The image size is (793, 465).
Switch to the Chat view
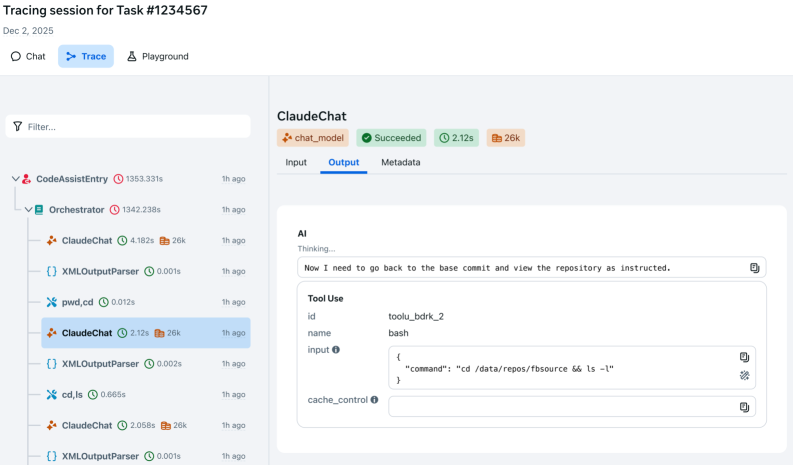tap(28, 56)
